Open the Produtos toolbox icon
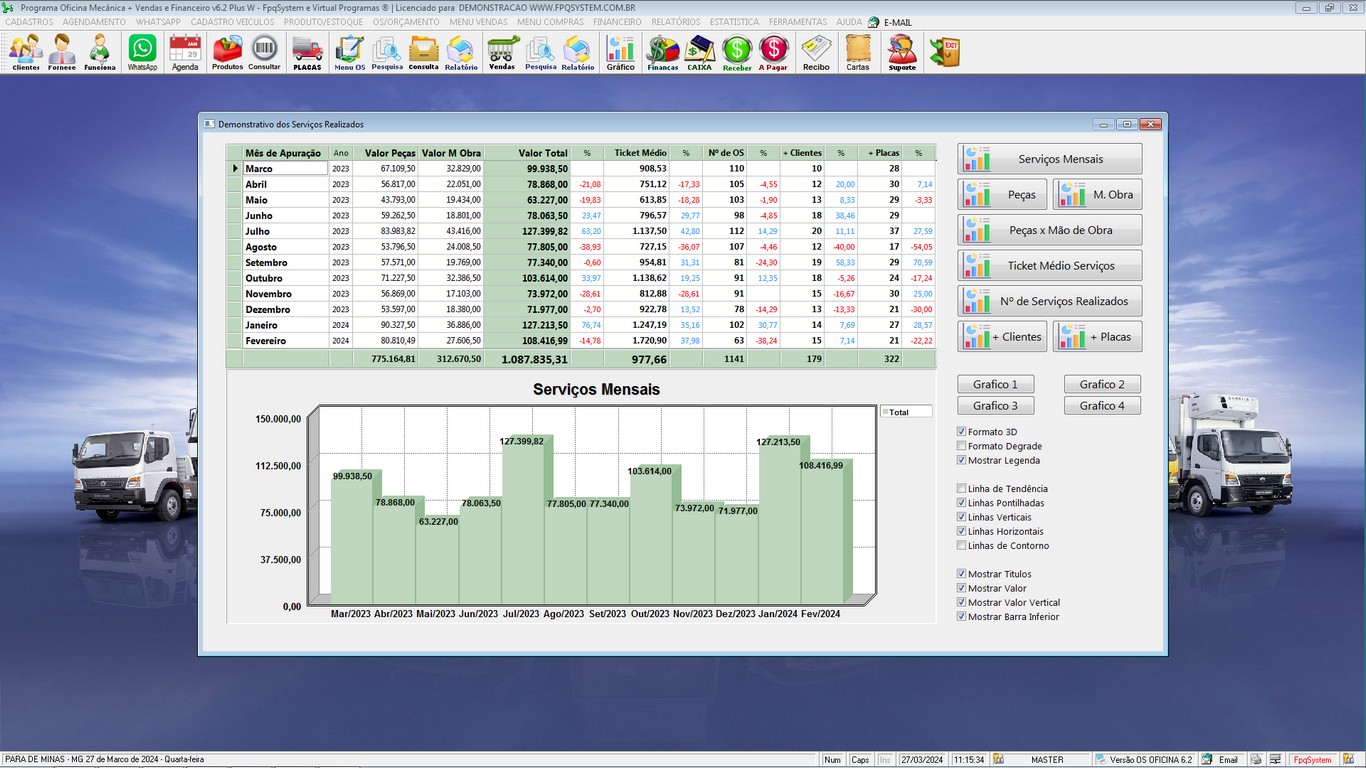Viewport: 1366px width, 768px height. pyautogui.click(x=227, y=52)
